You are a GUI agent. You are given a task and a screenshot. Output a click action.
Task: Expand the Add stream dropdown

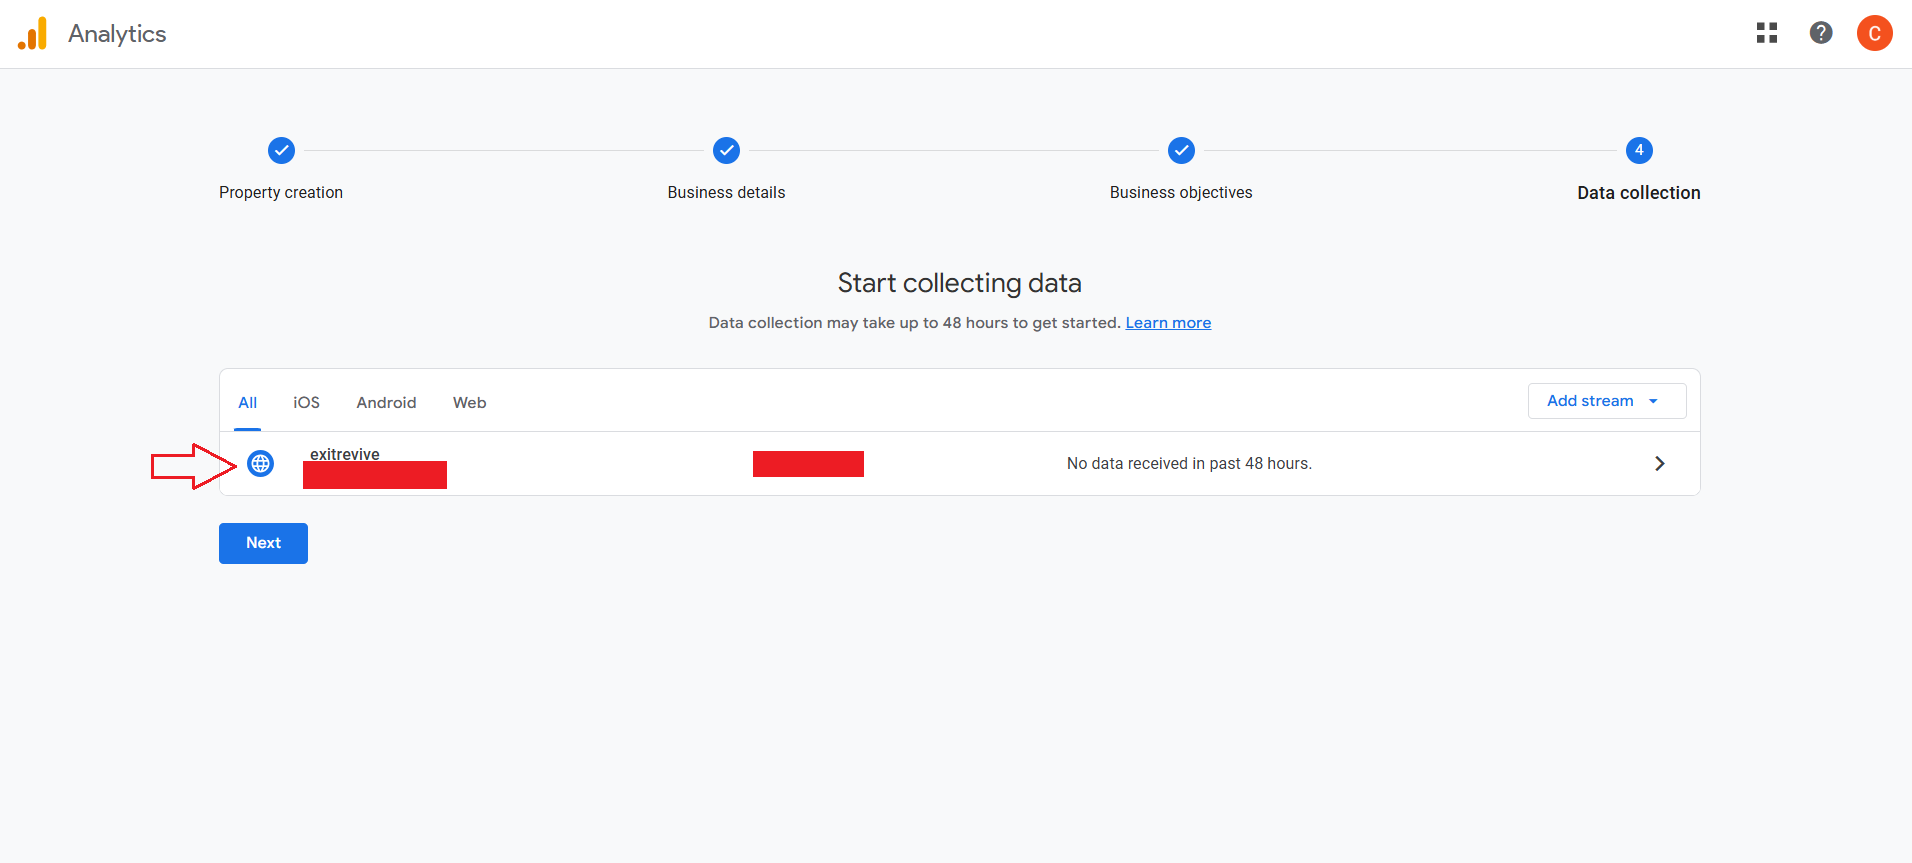coord(1606,401)
